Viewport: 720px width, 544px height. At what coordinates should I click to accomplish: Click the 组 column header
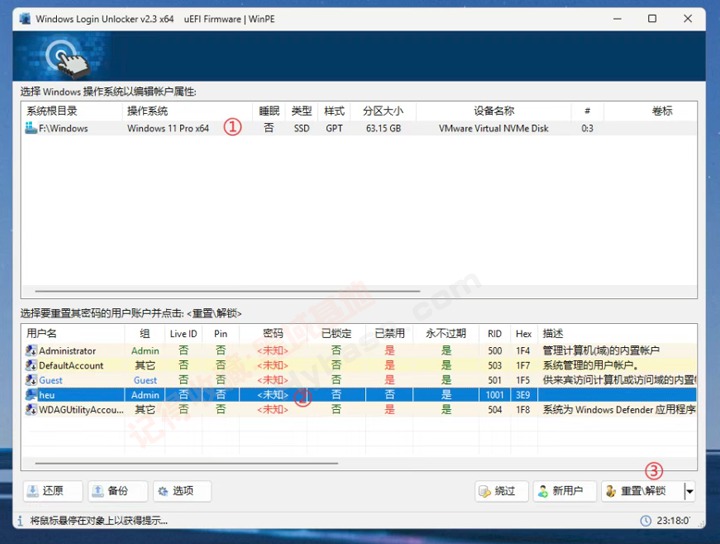[145, 333]
